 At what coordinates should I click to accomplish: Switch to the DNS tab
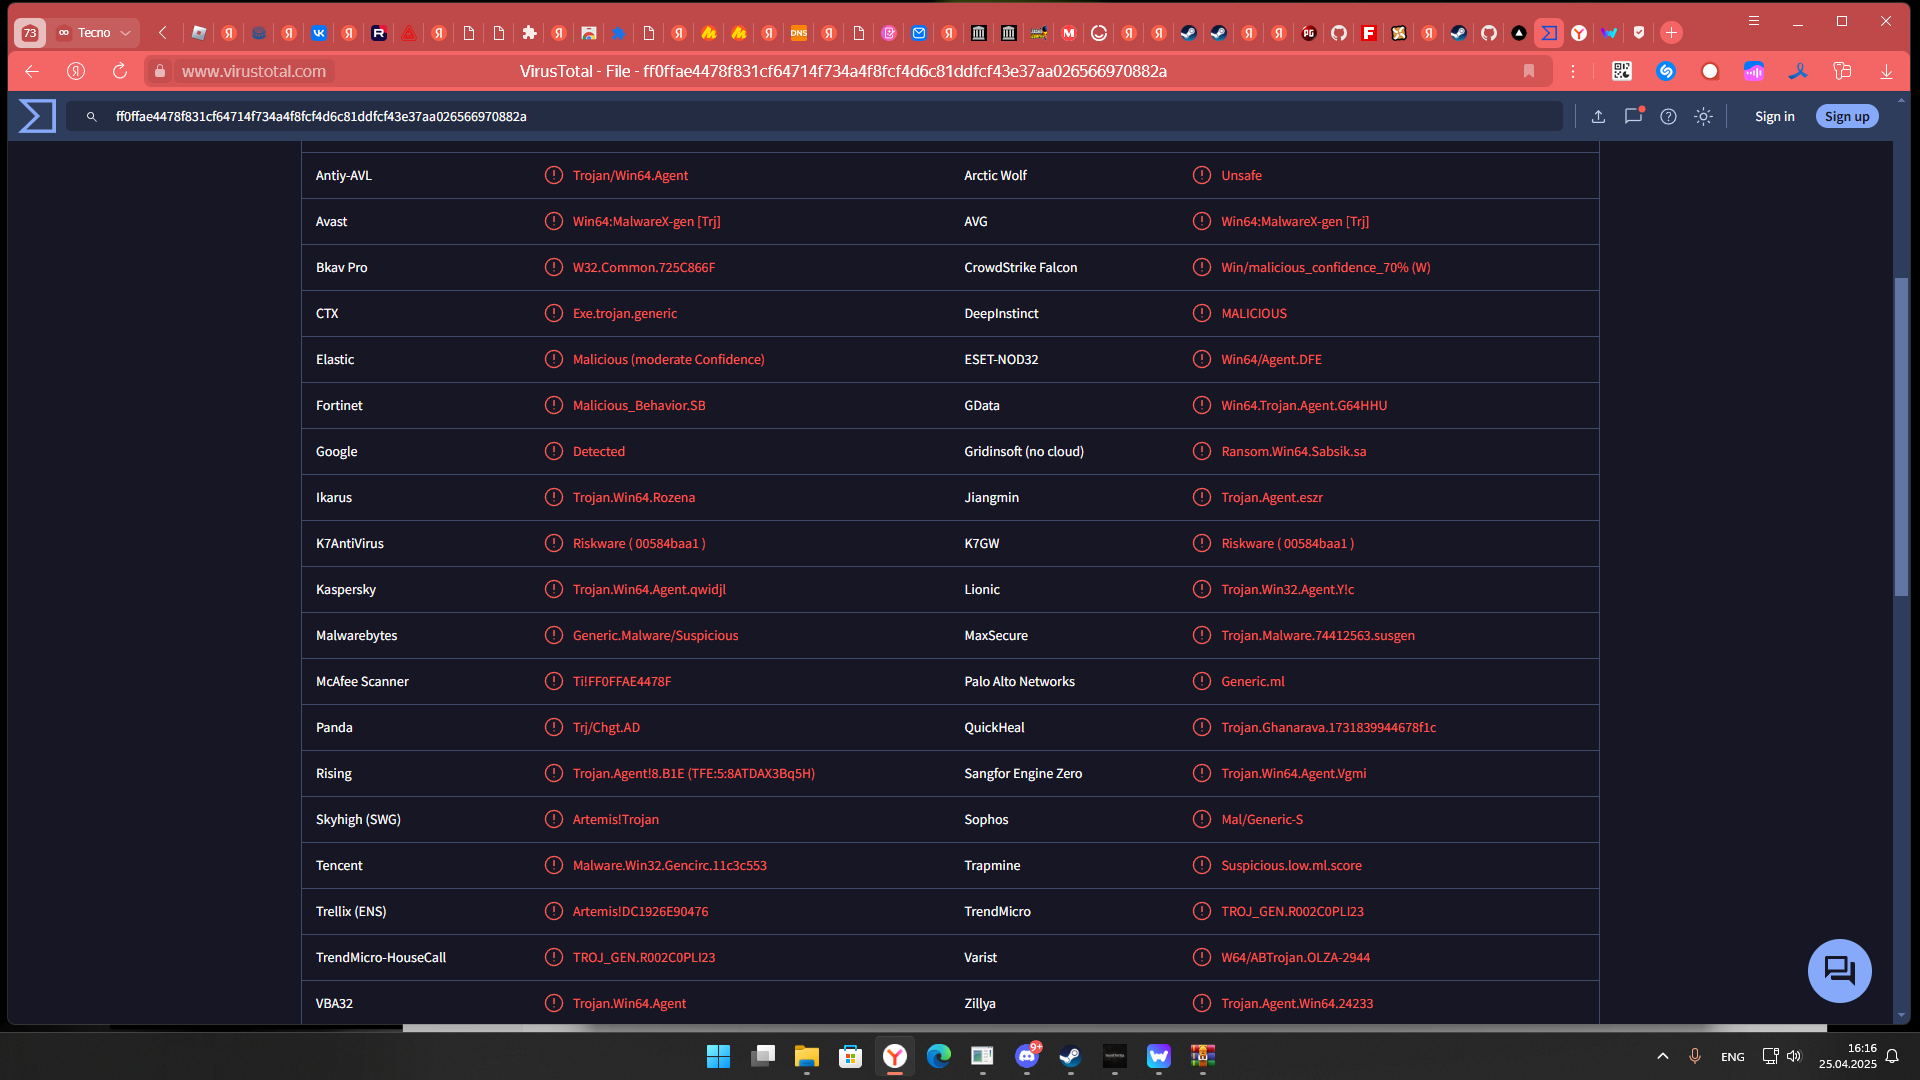[799, 33]
